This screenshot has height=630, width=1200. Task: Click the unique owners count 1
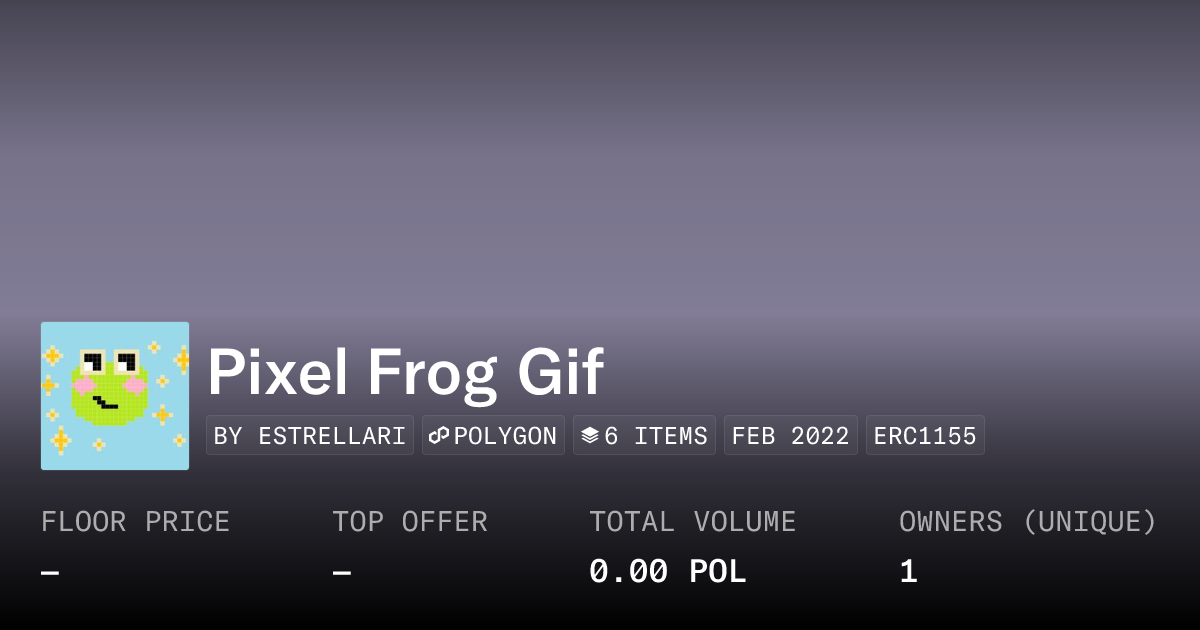pos(908,572)
